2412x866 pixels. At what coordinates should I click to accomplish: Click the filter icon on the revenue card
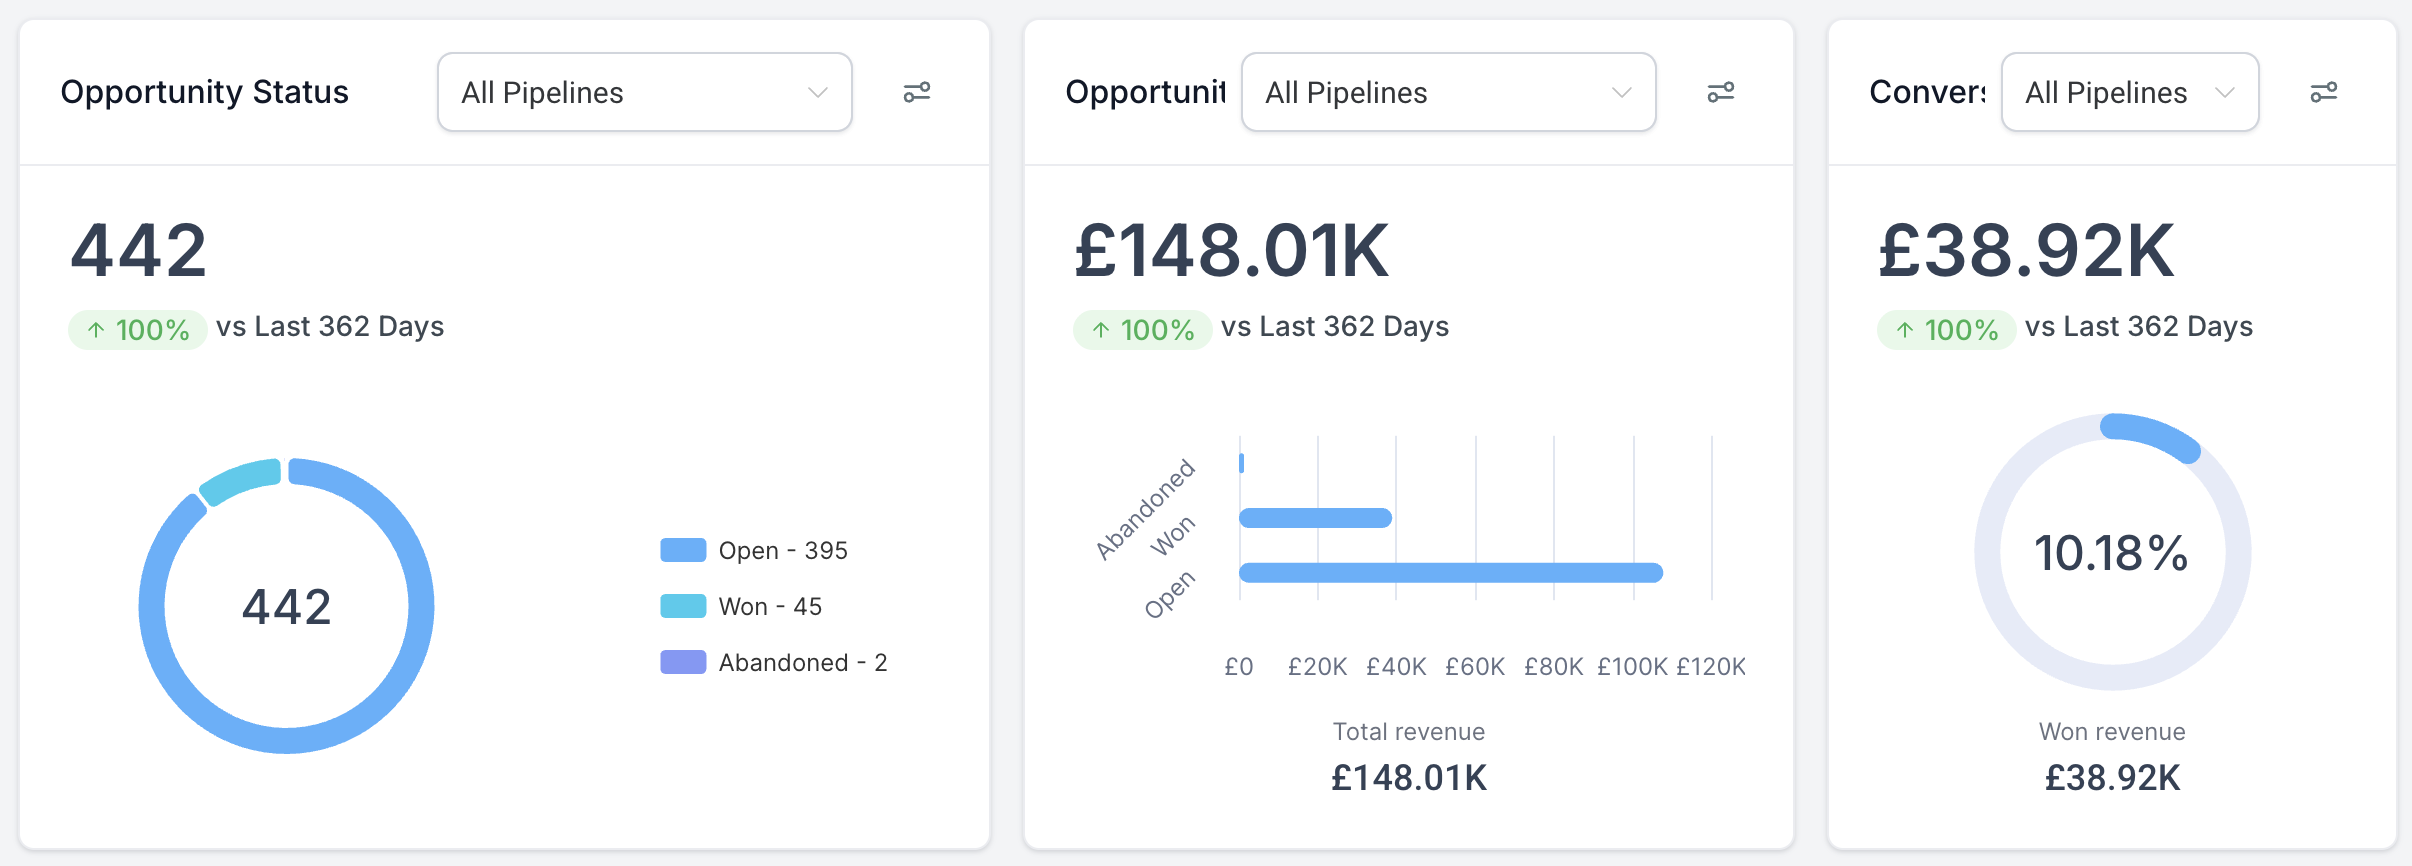coord(1722,91)
